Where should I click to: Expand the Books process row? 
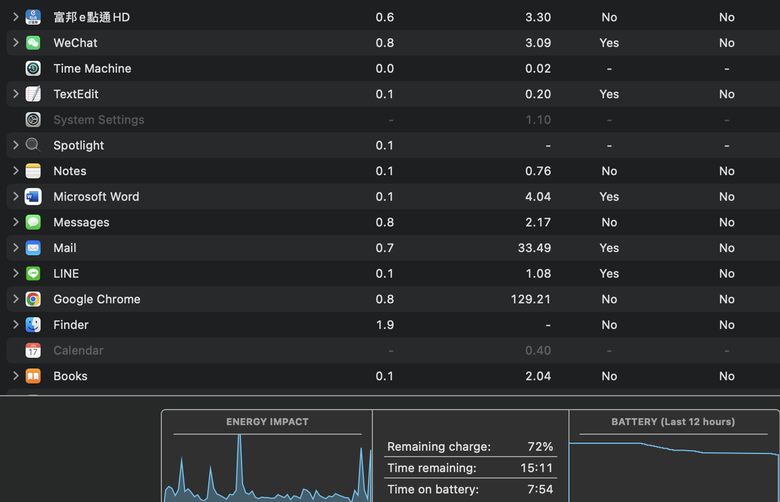coord(15,376)
